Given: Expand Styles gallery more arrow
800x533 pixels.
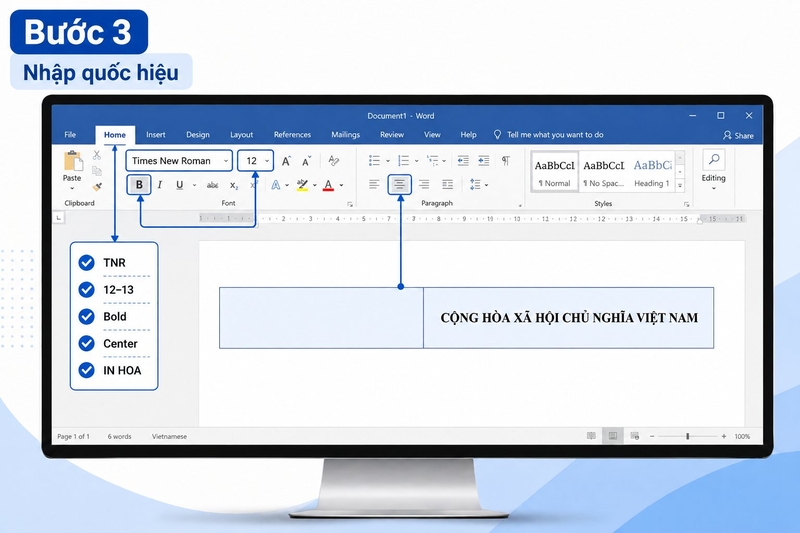Looking at the screenshot, I should click(x=680, y=186).
